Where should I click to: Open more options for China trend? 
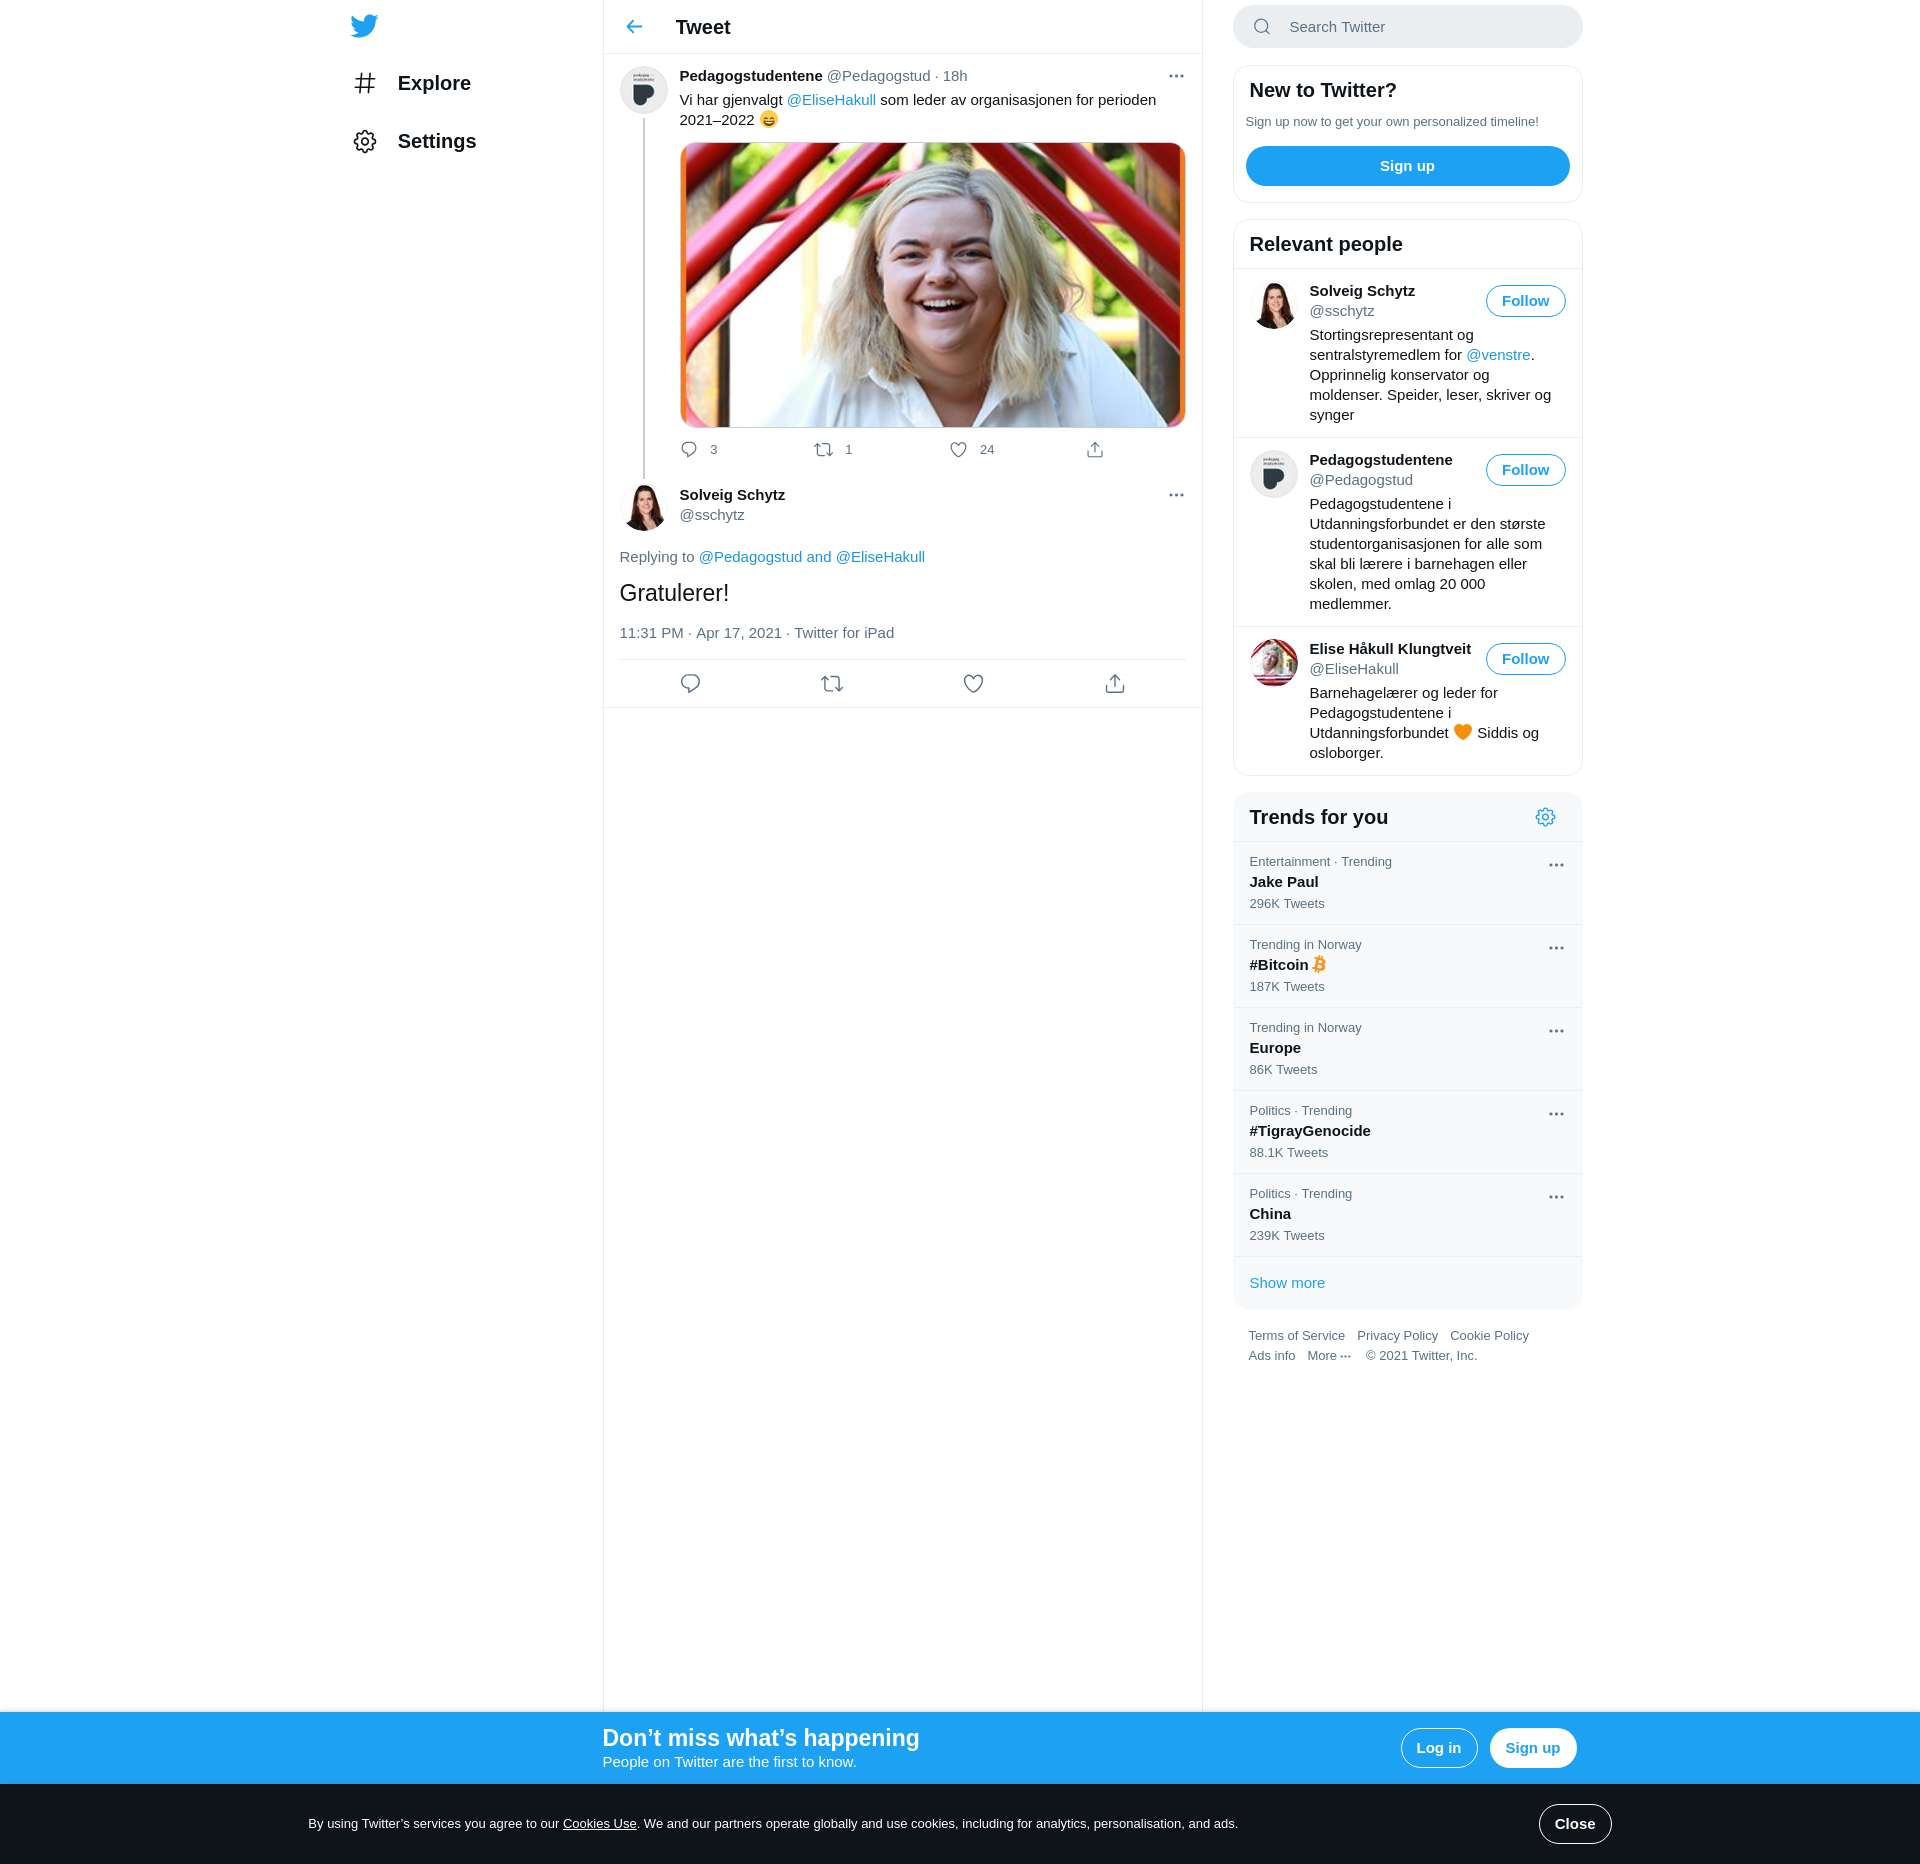click(x=1556, y=1197)
